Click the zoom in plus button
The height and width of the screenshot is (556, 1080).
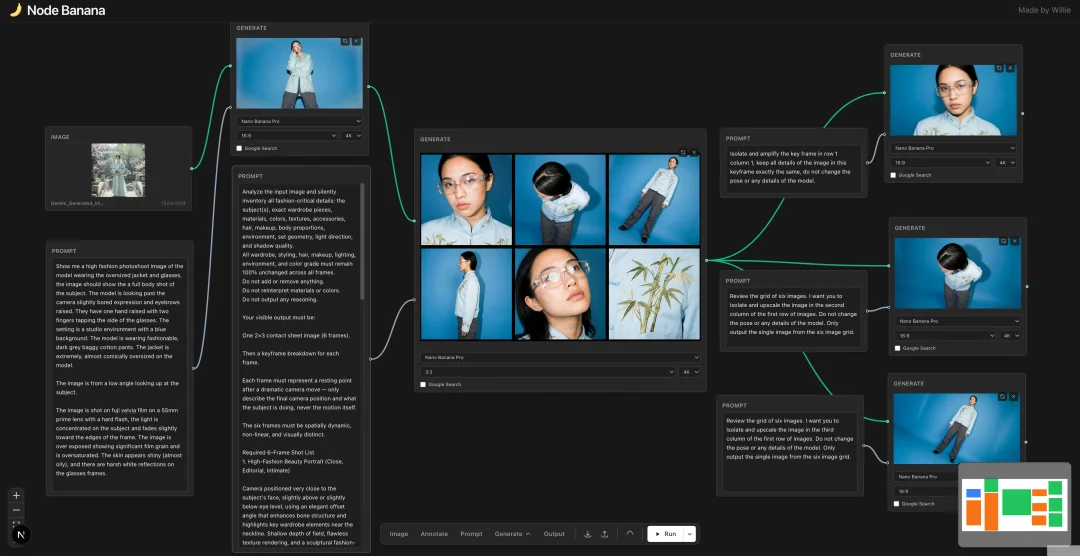coord(16,495)
